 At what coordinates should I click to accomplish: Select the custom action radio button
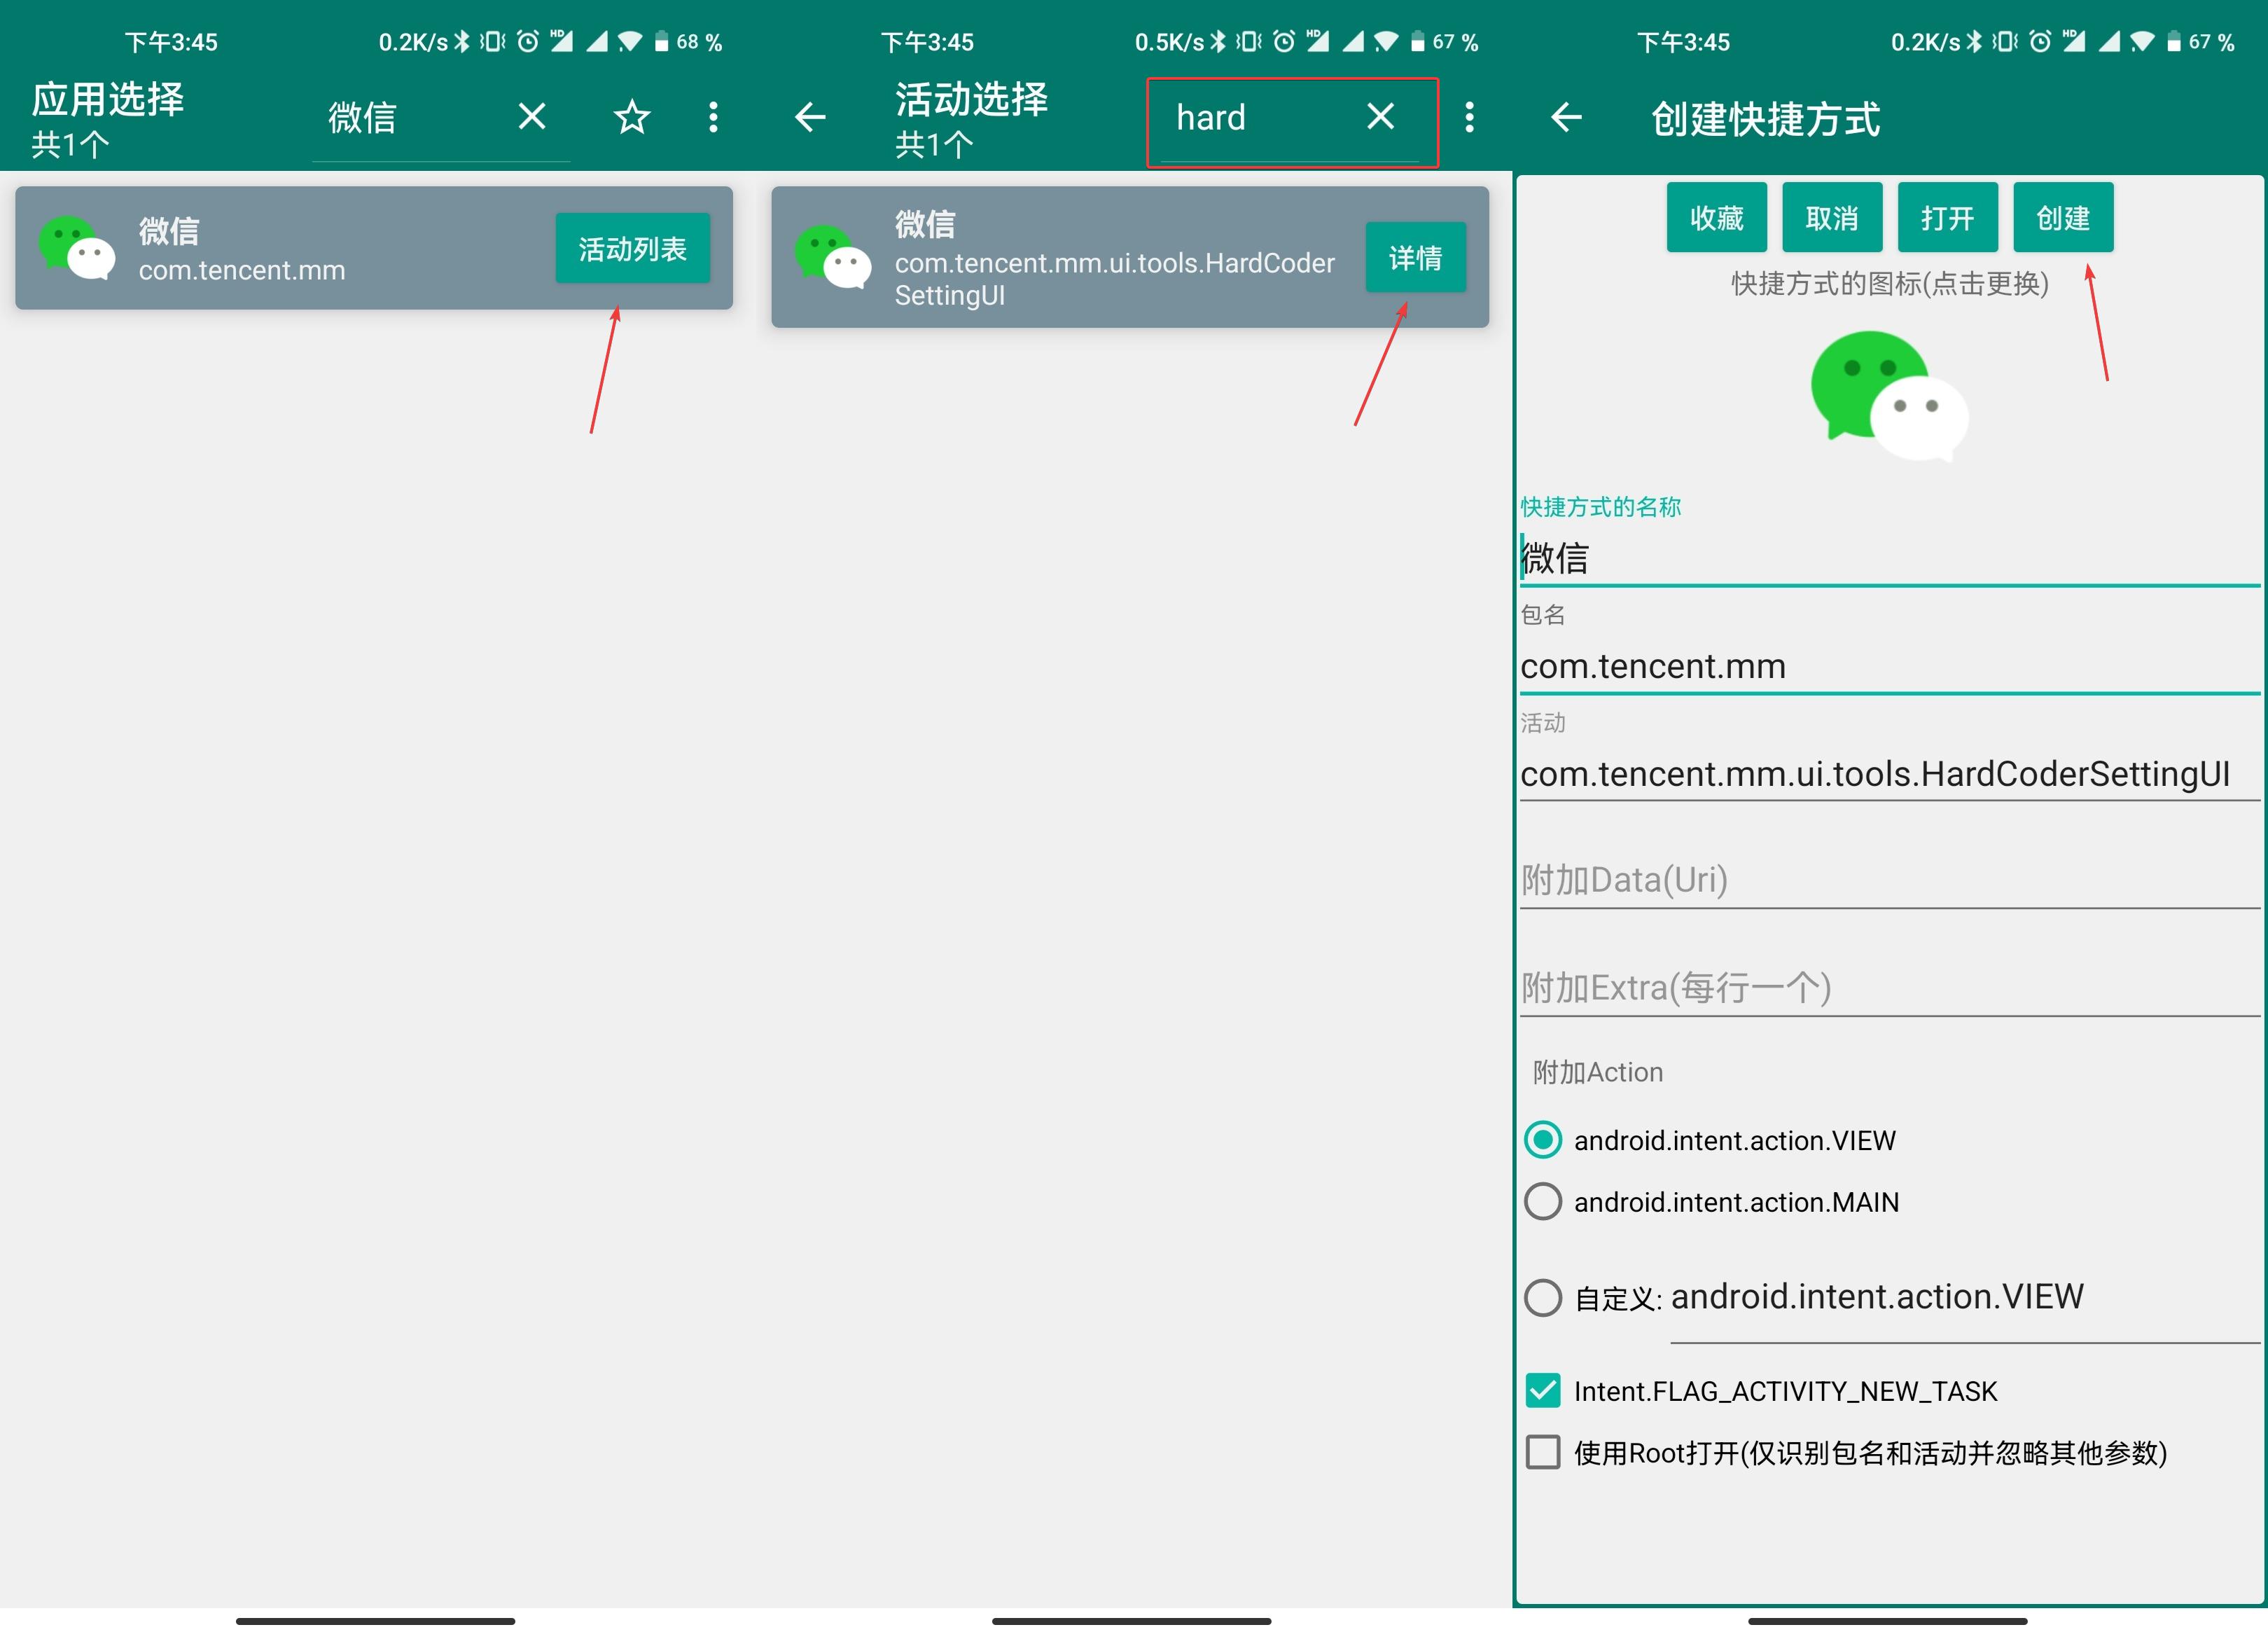pos(1543,1298)
